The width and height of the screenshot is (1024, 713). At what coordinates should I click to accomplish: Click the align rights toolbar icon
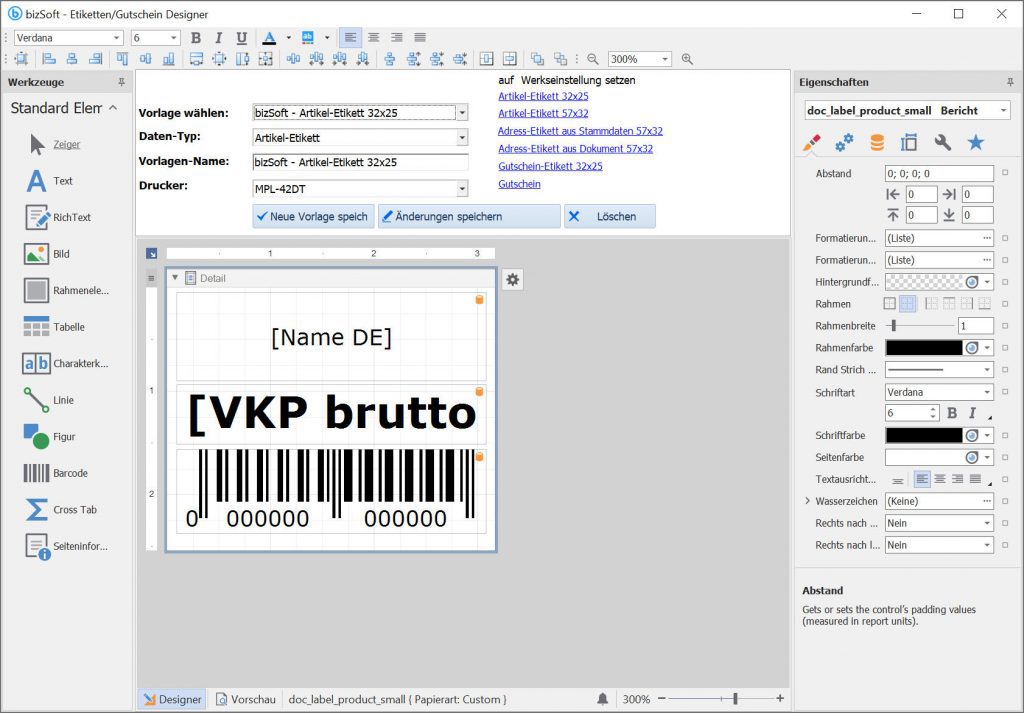click(95, 59)
